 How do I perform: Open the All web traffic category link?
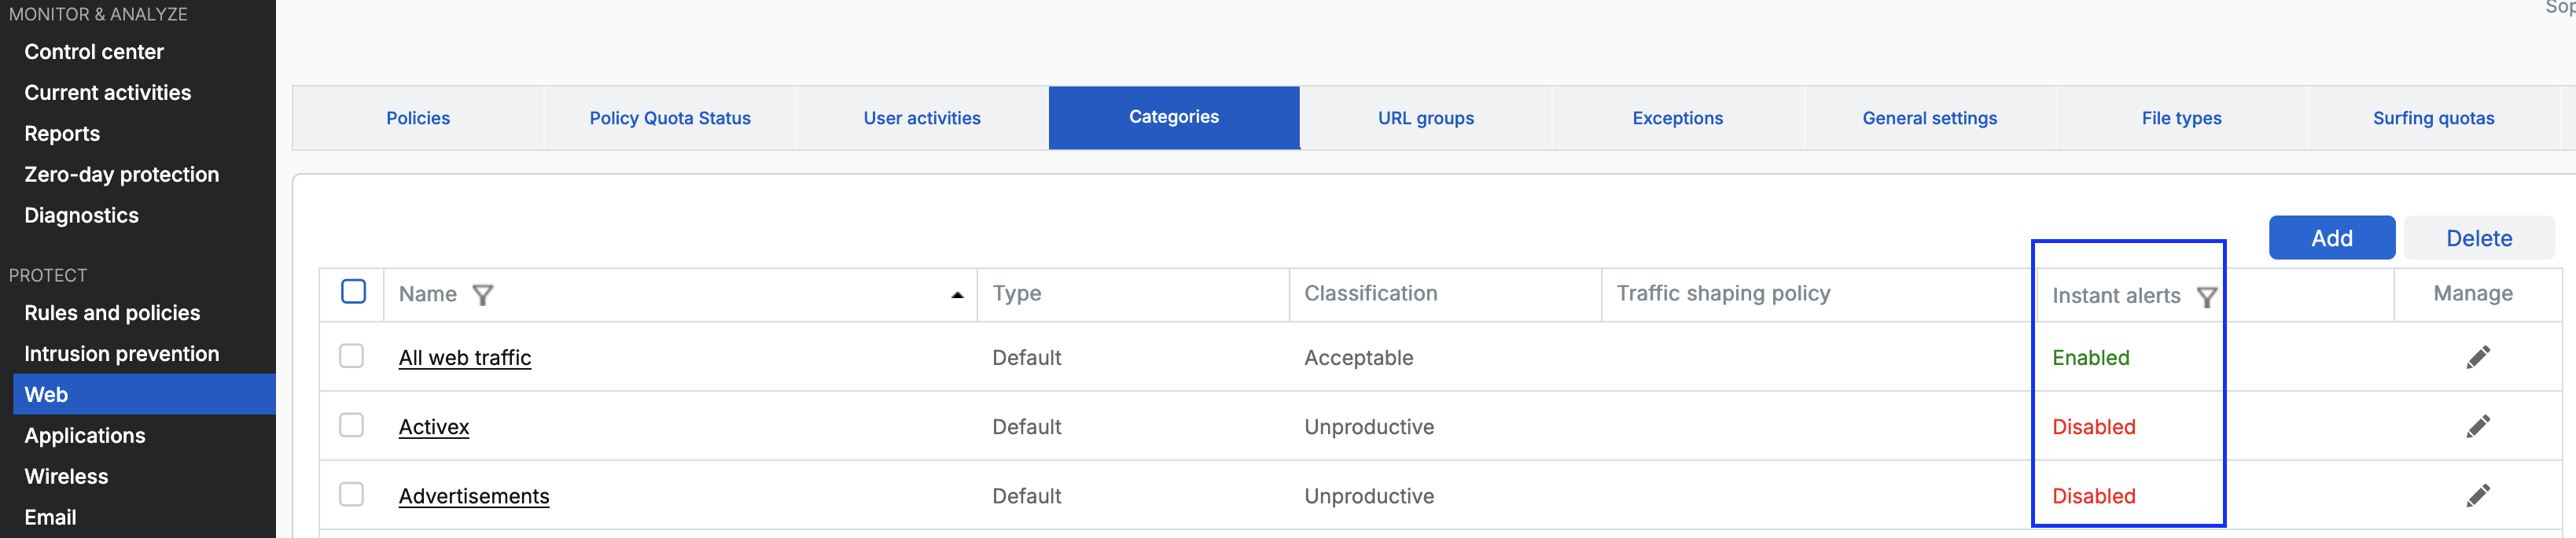point(464,358)
